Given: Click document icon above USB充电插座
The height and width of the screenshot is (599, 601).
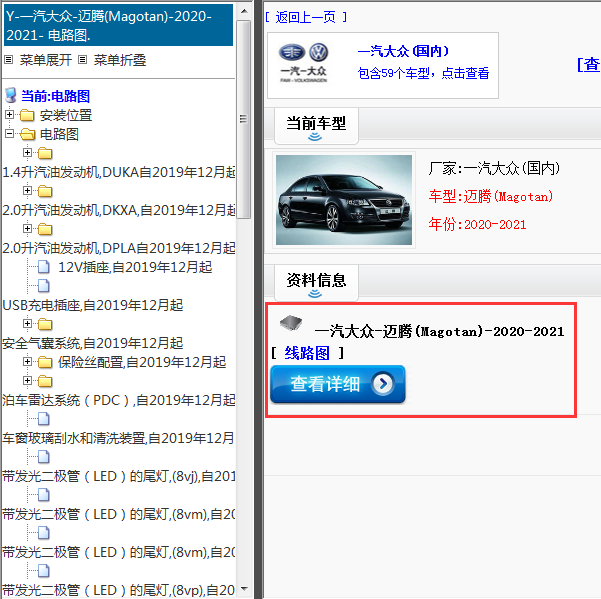Looking at the screenshot, I should click(44, 286).
